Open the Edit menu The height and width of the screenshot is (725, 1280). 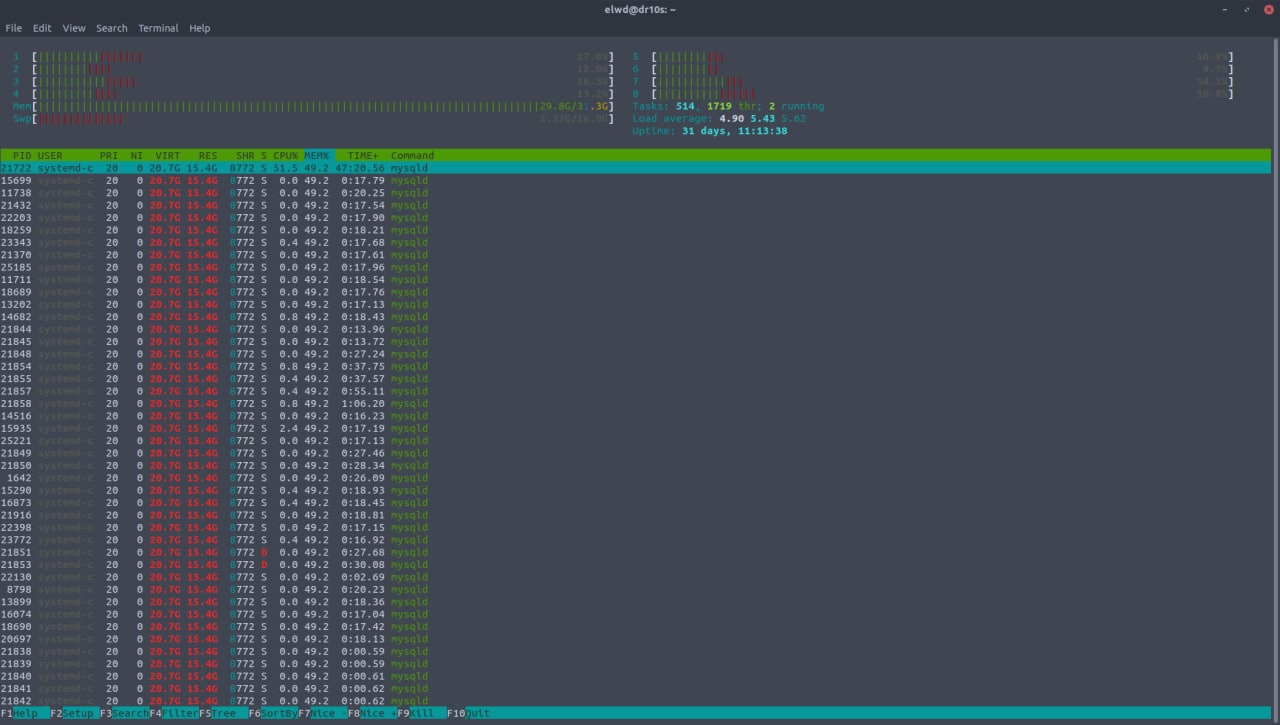42,28
